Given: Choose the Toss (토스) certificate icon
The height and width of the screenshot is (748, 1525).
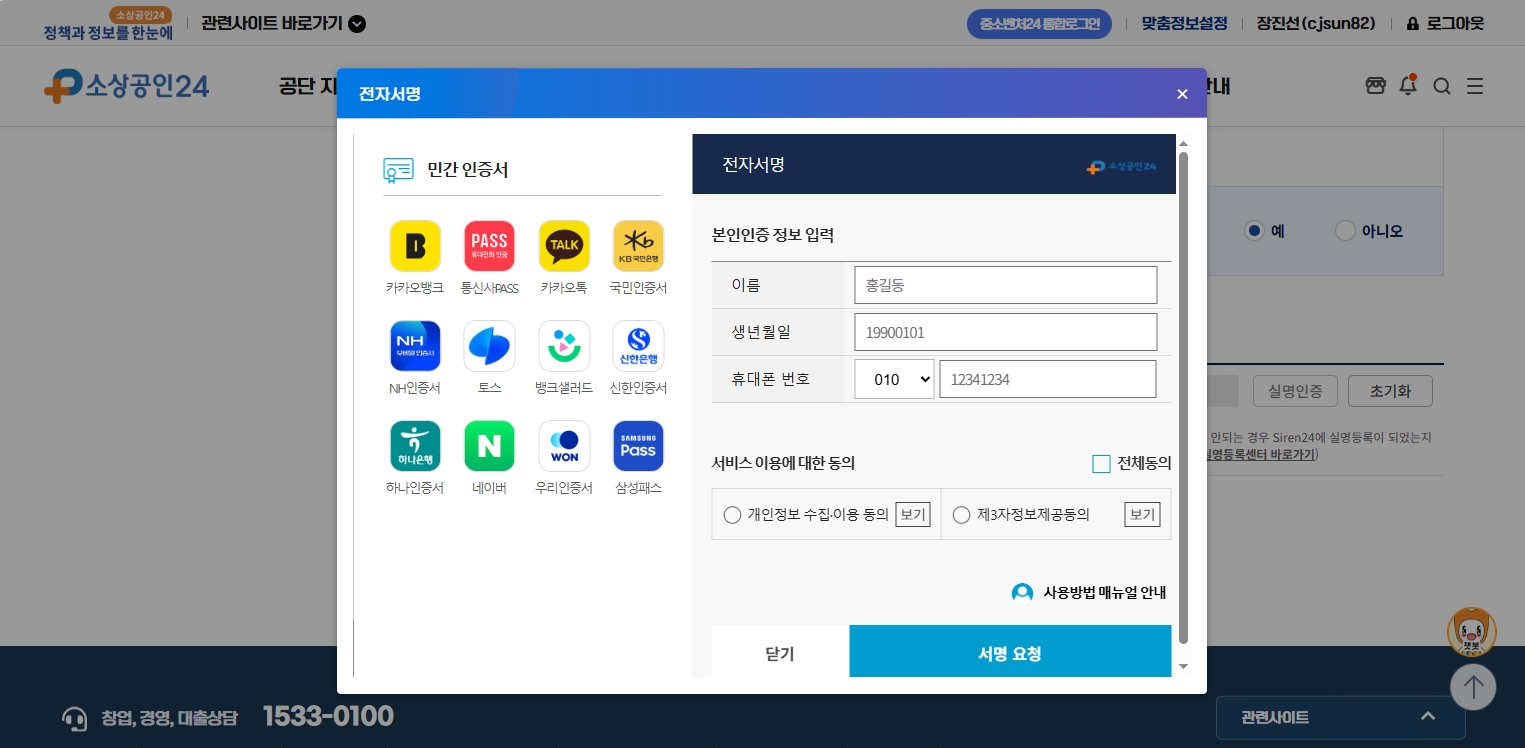Looking at the screenshot, I should click(489, 346).
